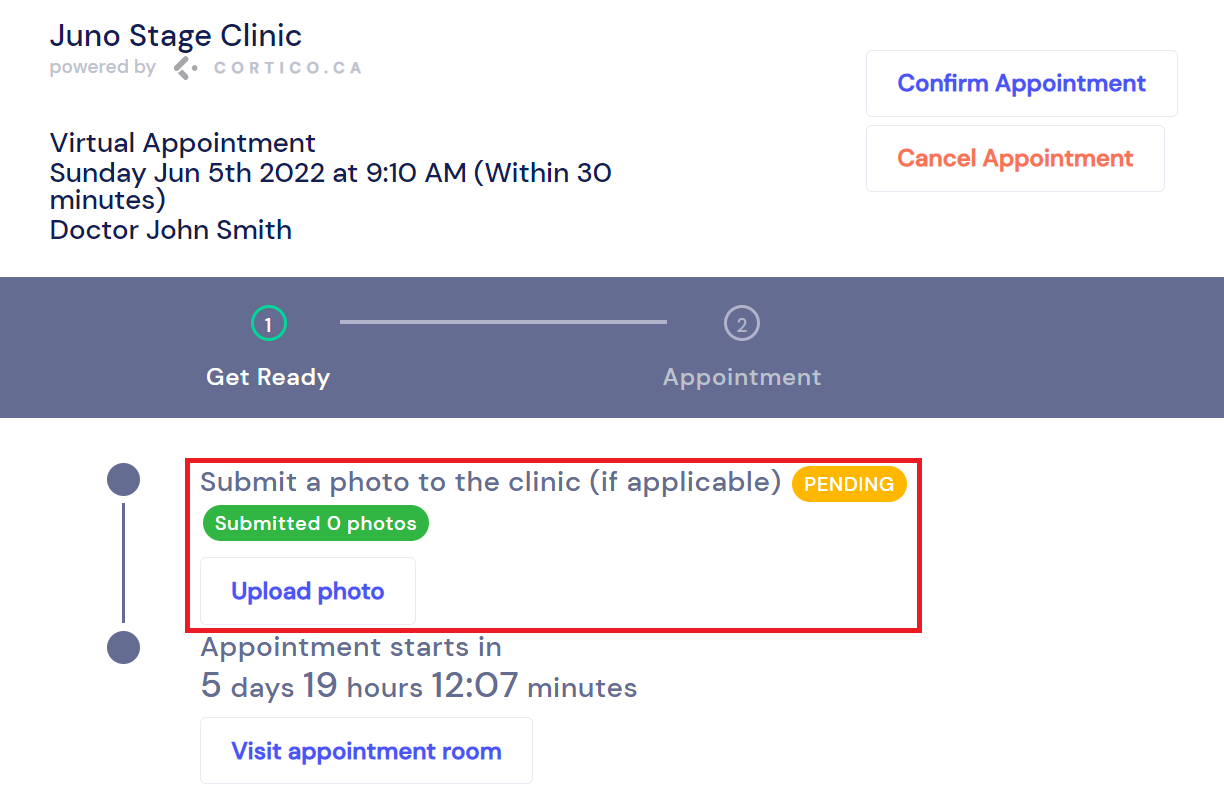Open the CORTICO.CA link text

[x=288, y=68]
